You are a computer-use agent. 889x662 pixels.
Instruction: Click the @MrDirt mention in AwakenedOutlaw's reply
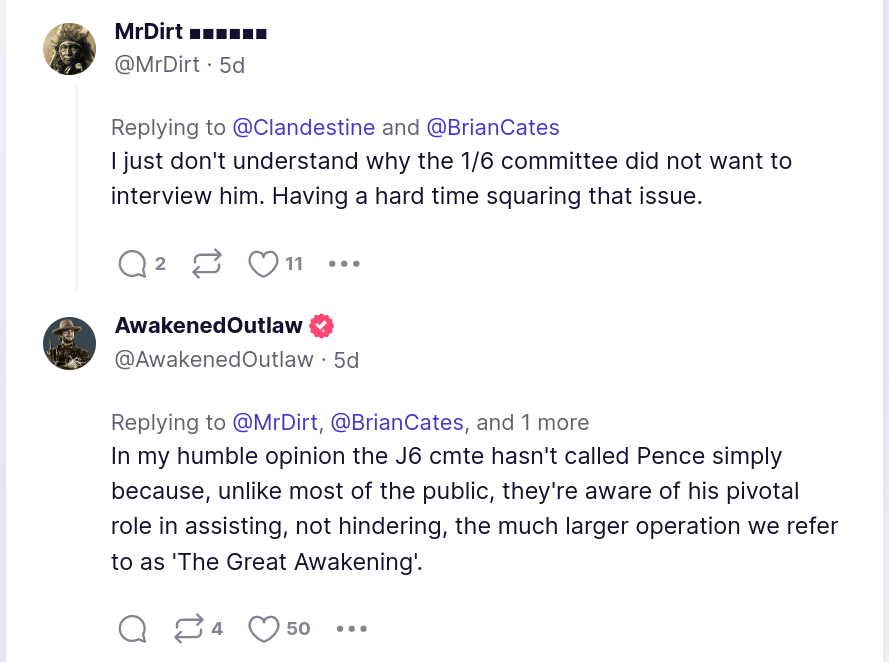(275, 422)
